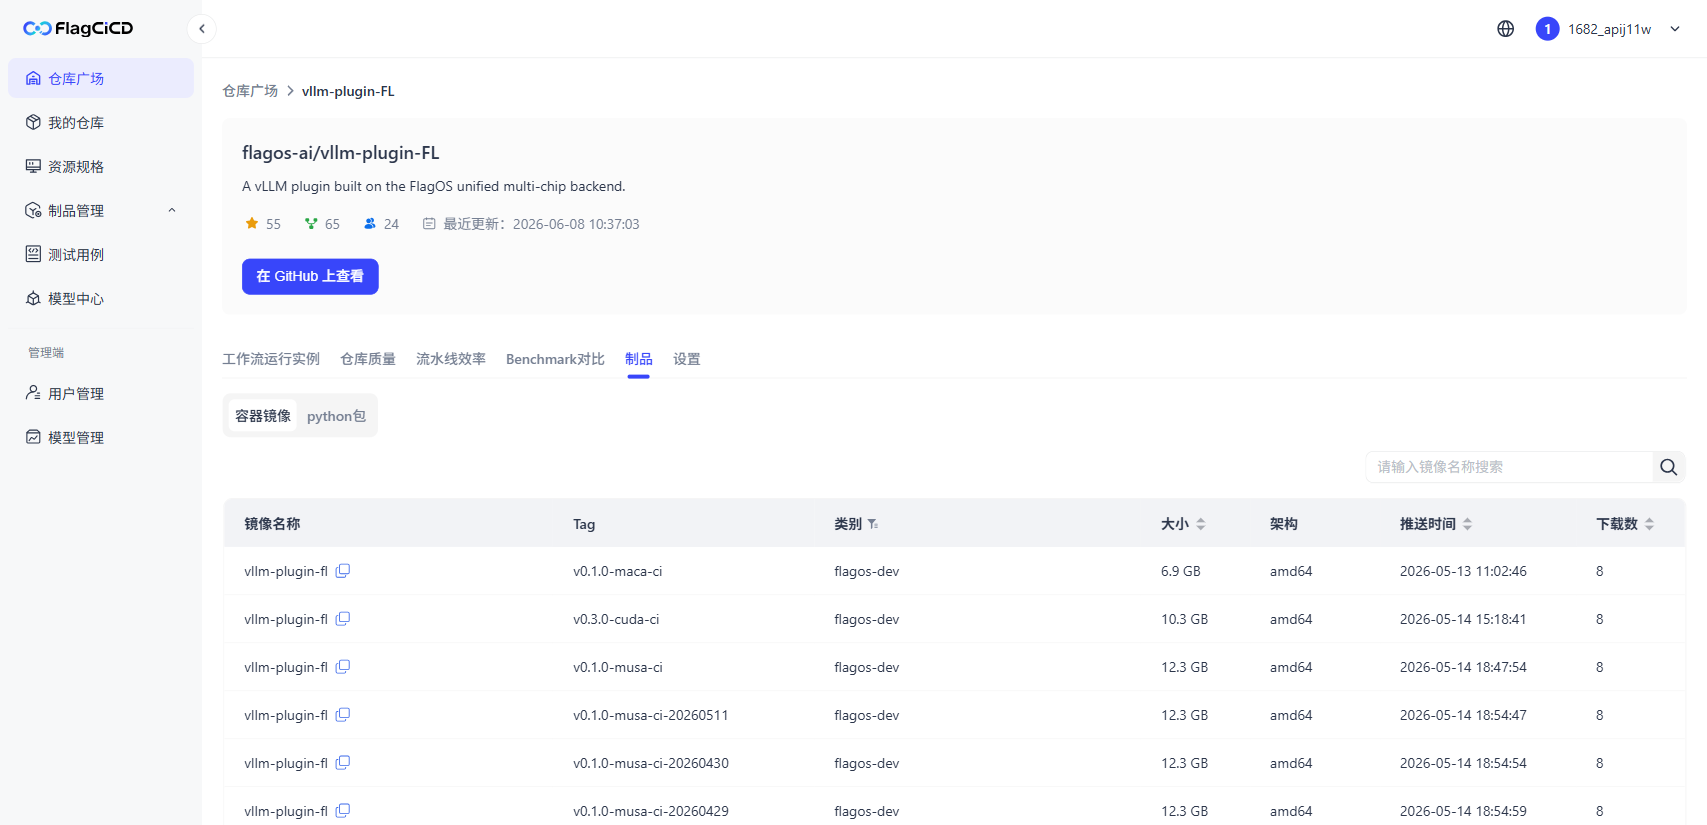Select the 制品 tab
The width and height of the screenshot is (1707, 825).
(x=639, y=359)
